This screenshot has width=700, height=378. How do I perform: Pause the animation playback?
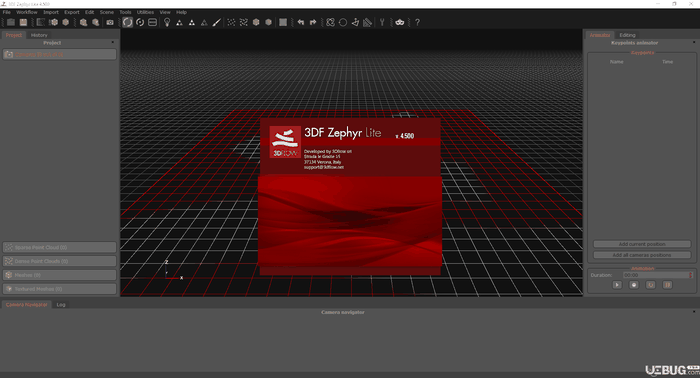point(667,285)
